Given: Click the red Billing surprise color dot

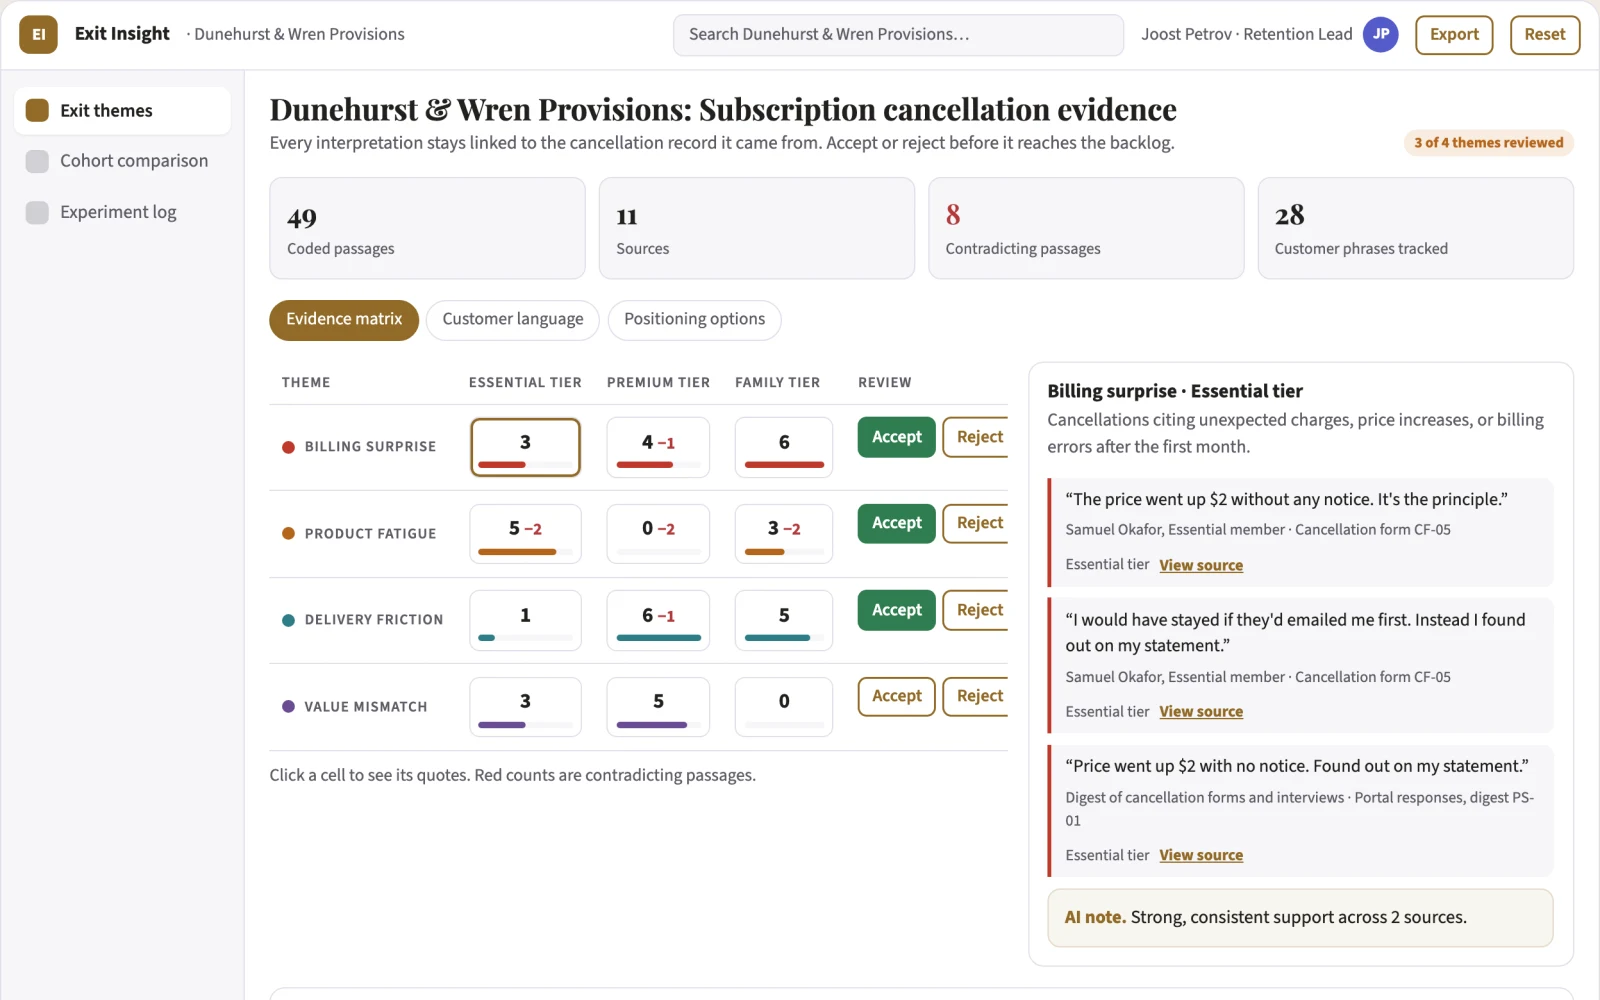Looking at the screenshot, I should tap(288, 447).
